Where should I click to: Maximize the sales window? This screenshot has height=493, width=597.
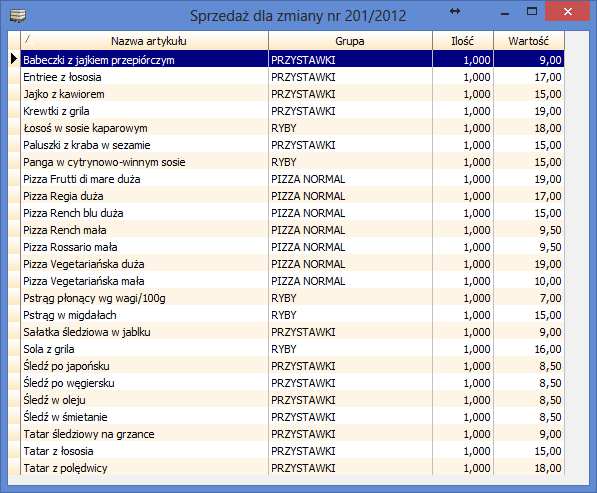pyautogui.click(x=532, y=11)
